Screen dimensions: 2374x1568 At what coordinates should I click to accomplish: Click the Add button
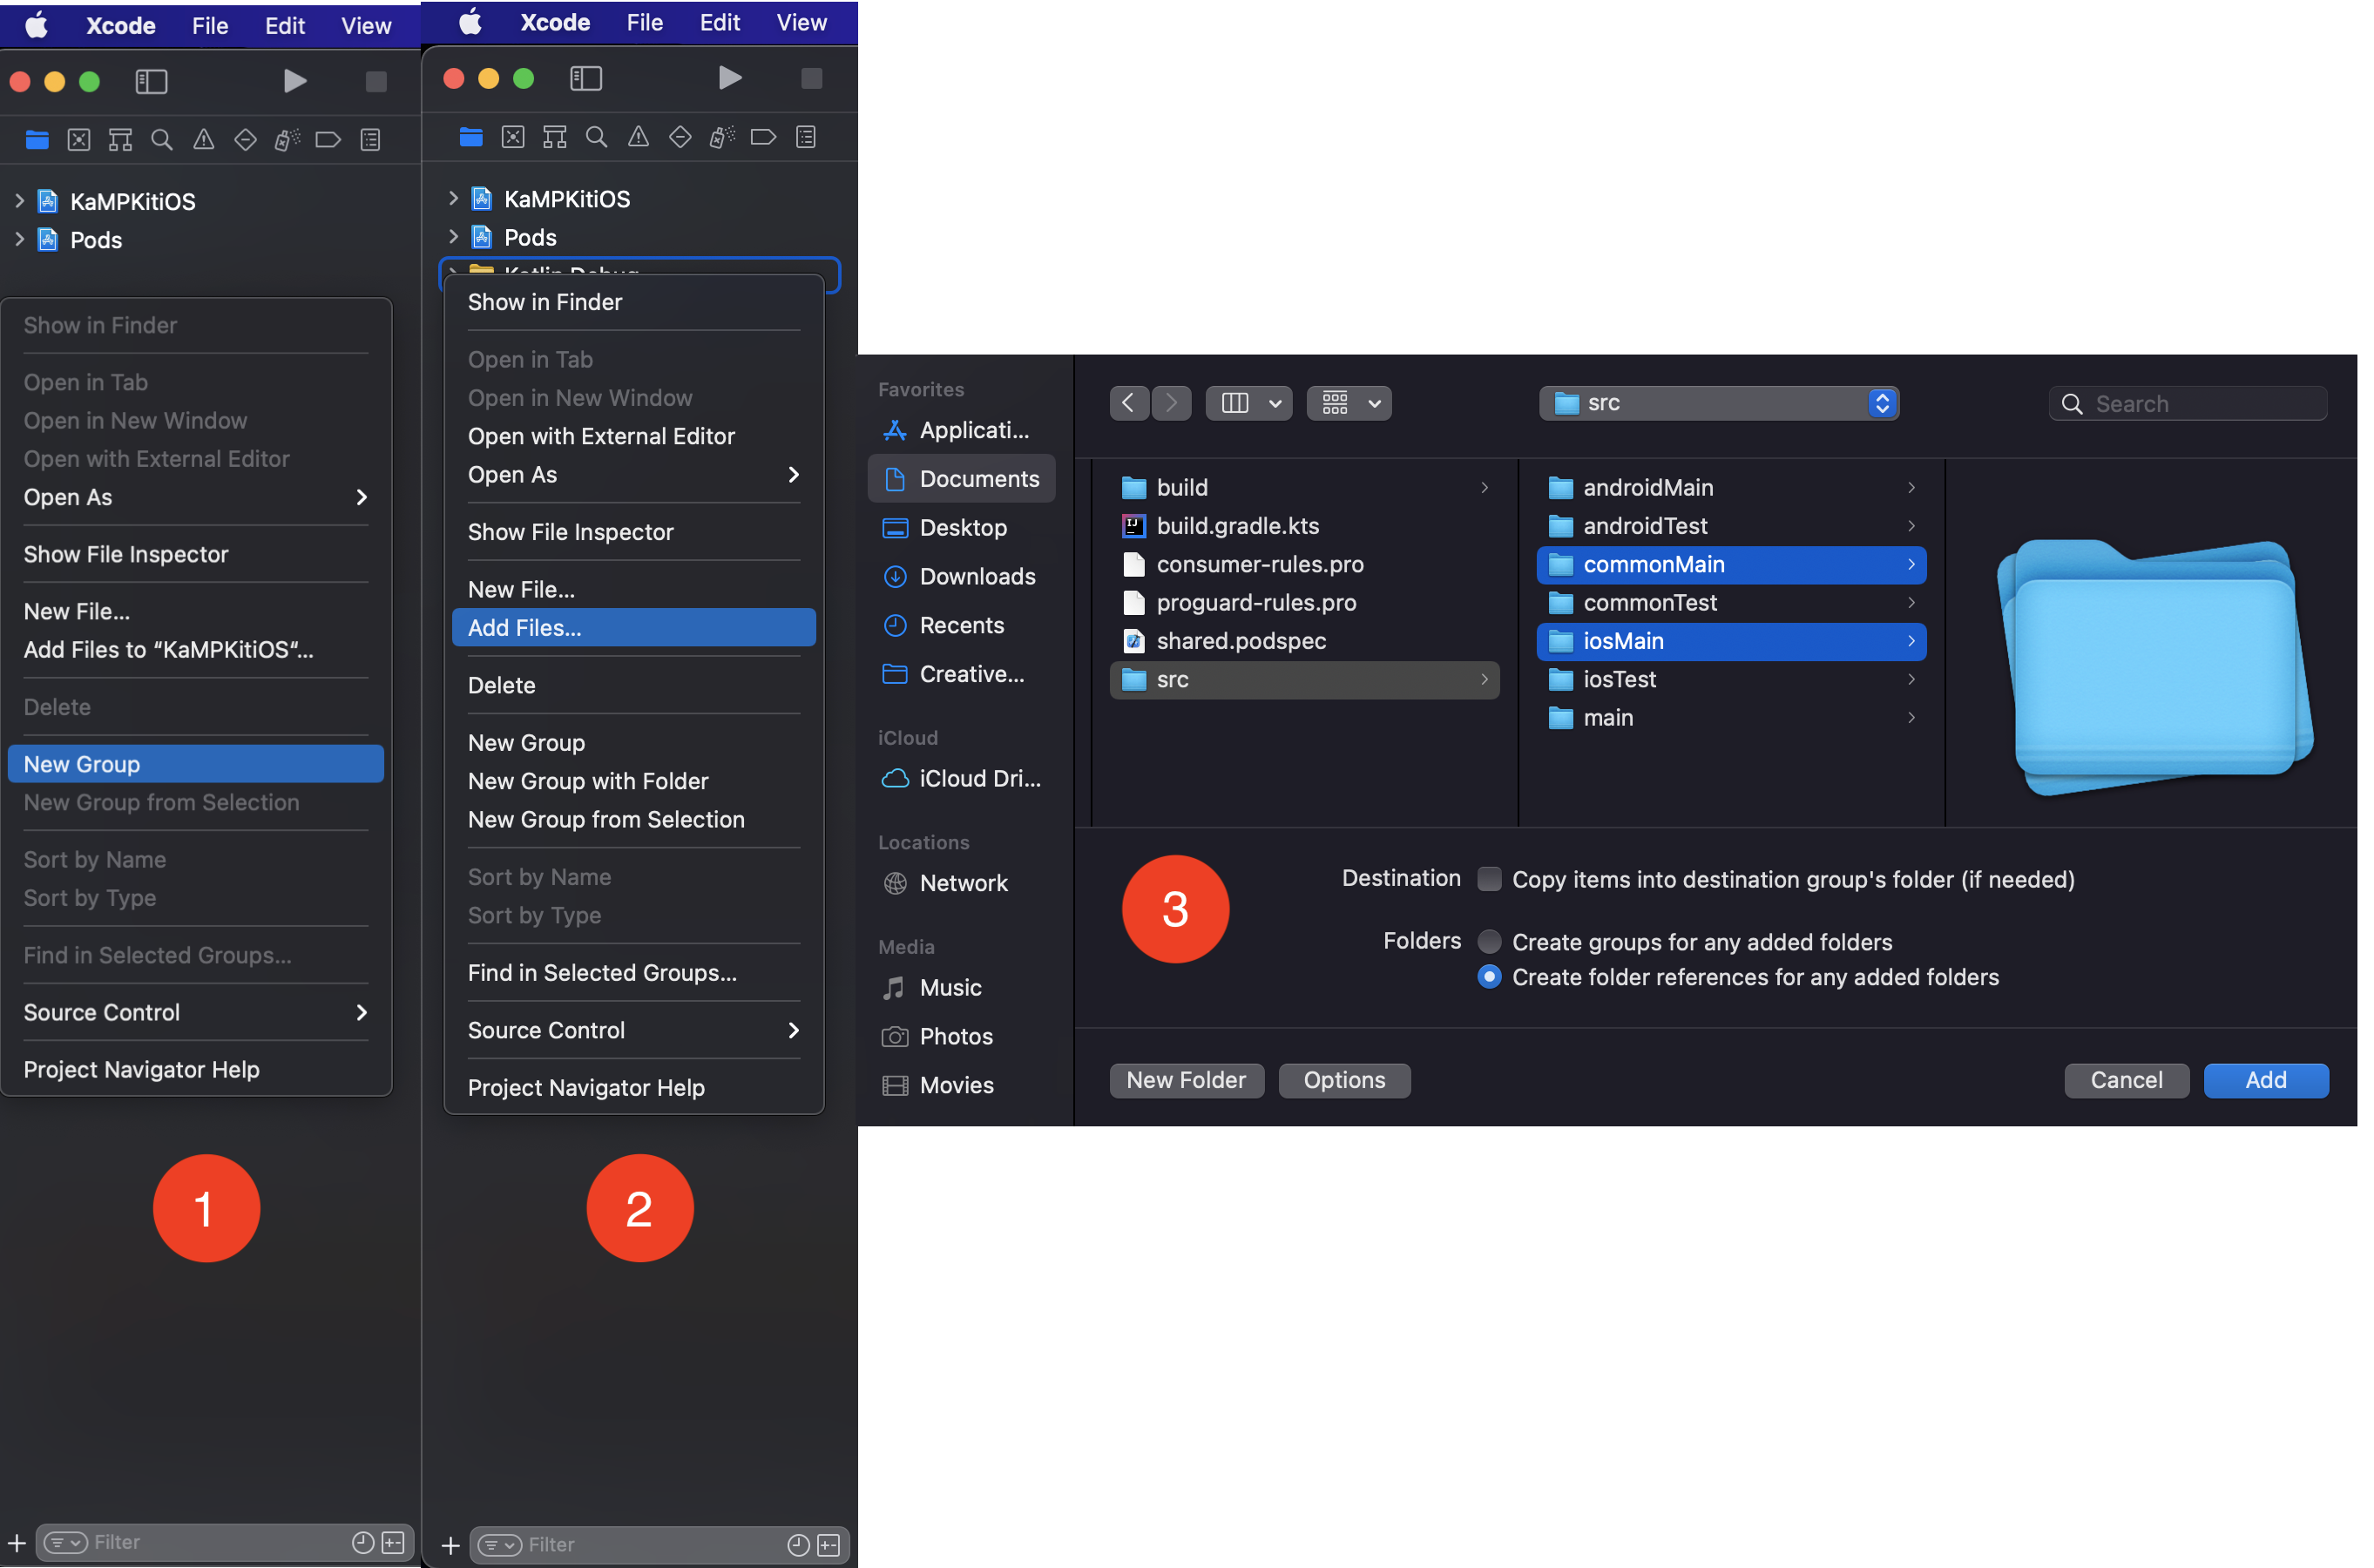pos(2265,1080)
